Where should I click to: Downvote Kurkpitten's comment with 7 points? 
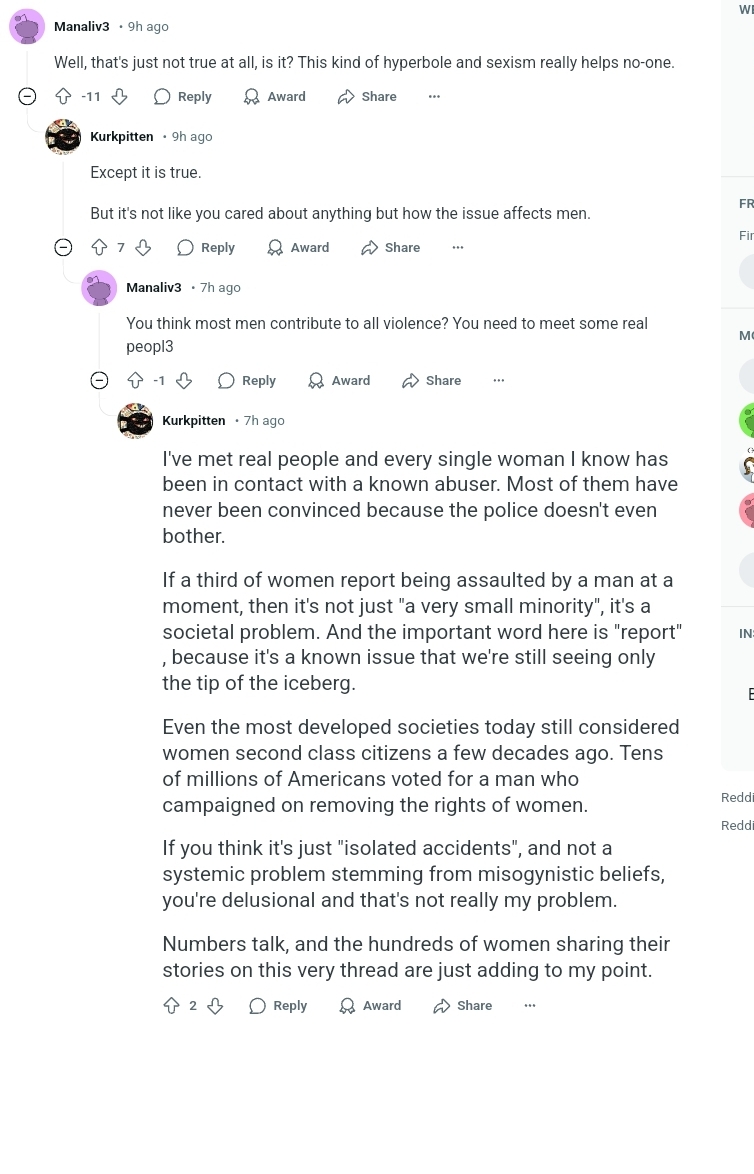[143, 248]
